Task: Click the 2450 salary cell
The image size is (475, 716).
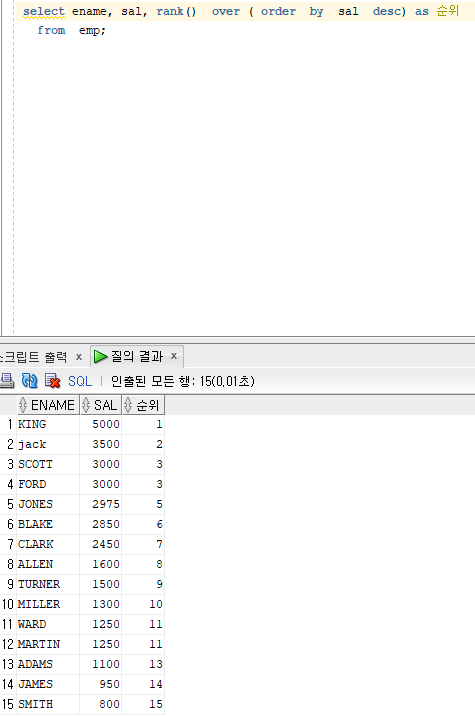Action: (x=101, y=544)
